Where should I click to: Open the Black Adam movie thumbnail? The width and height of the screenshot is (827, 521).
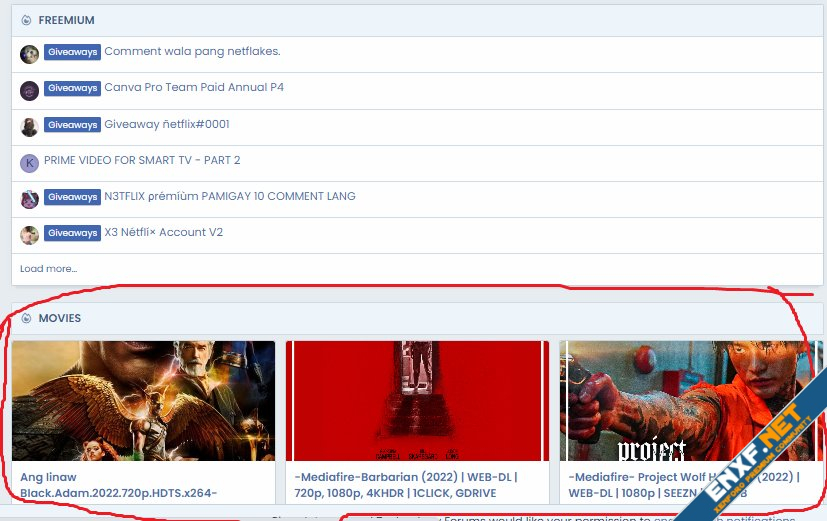click(143, 400)
